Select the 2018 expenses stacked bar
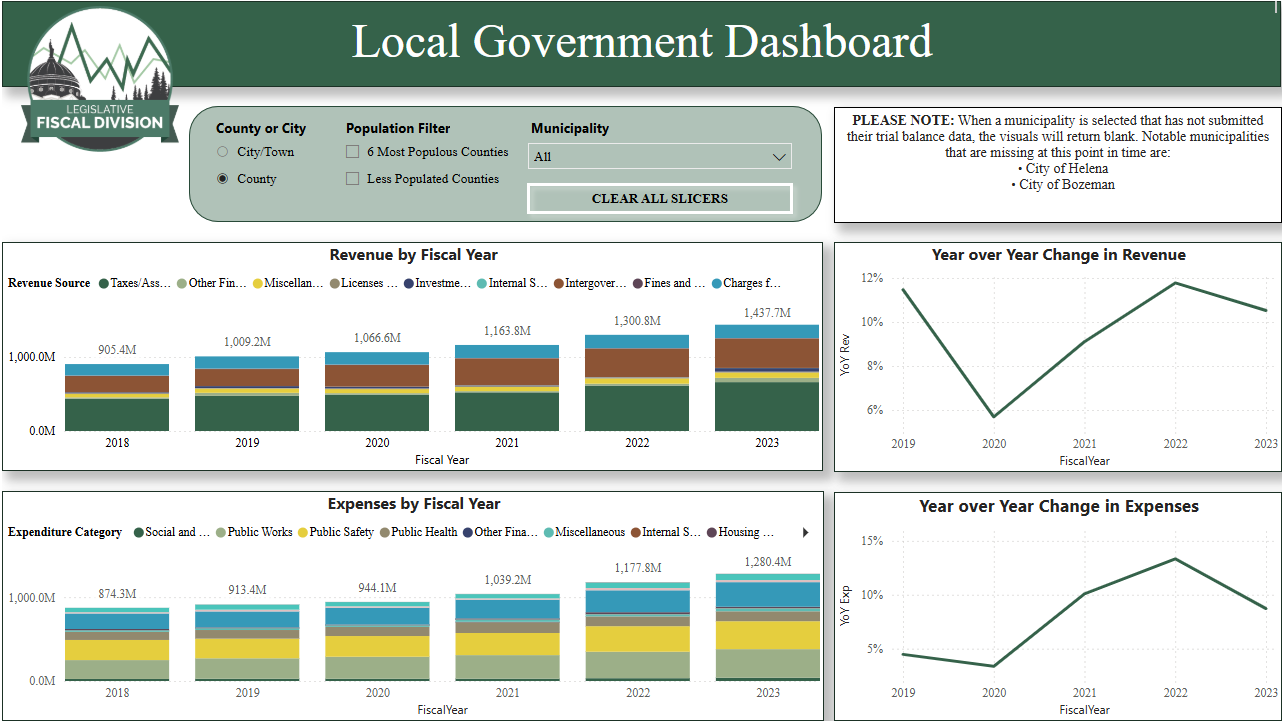 coord(117,645)
